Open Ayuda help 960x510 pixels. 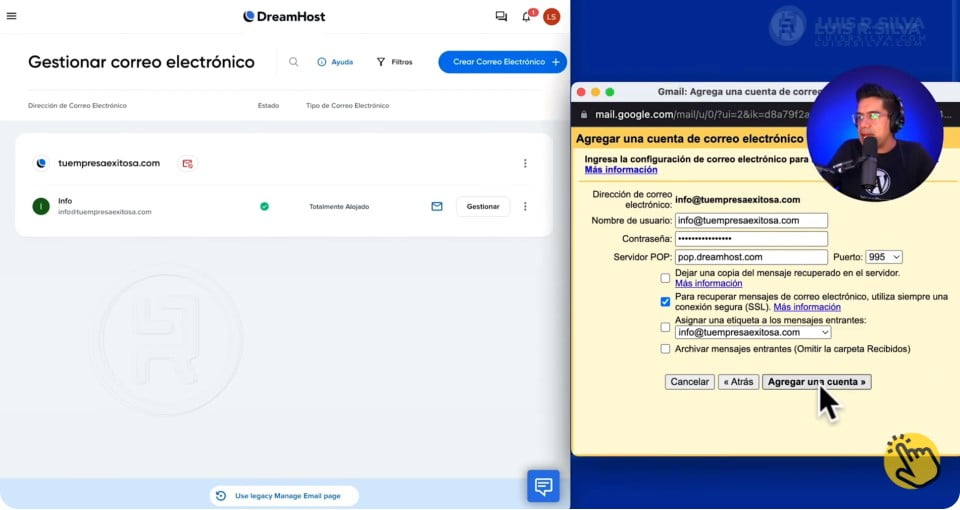tap(336, 62)
